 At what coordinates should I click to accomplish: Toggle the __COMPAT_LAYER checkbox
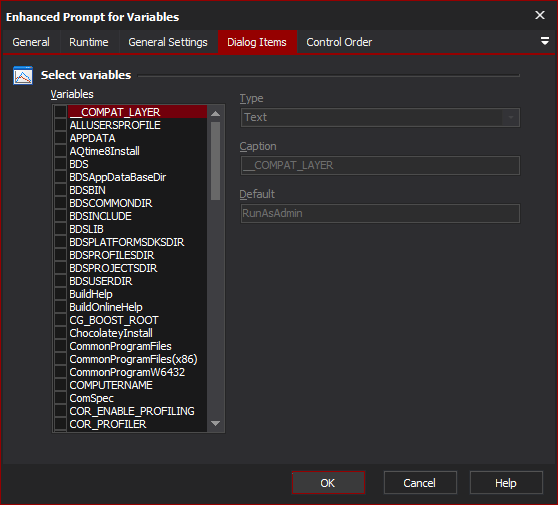(60, 112)
